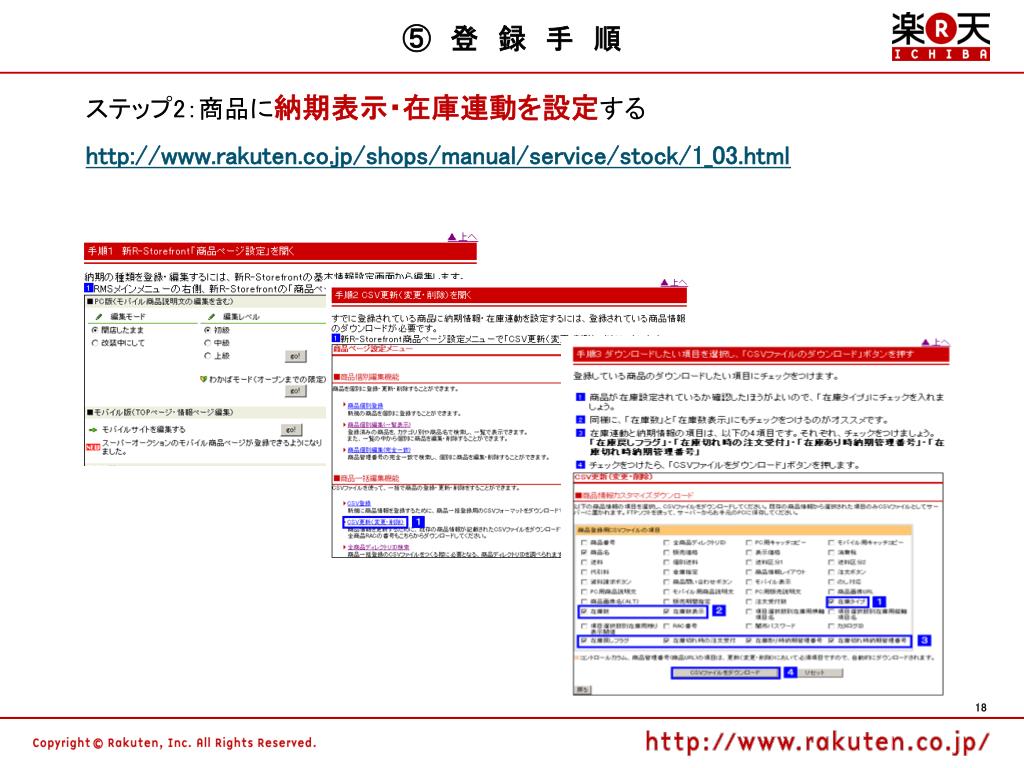Viewport: 1024px width, 768px height.
Task: Click the 商品情報カスタマイズダウンロード heading
Action: click(634, 496)
